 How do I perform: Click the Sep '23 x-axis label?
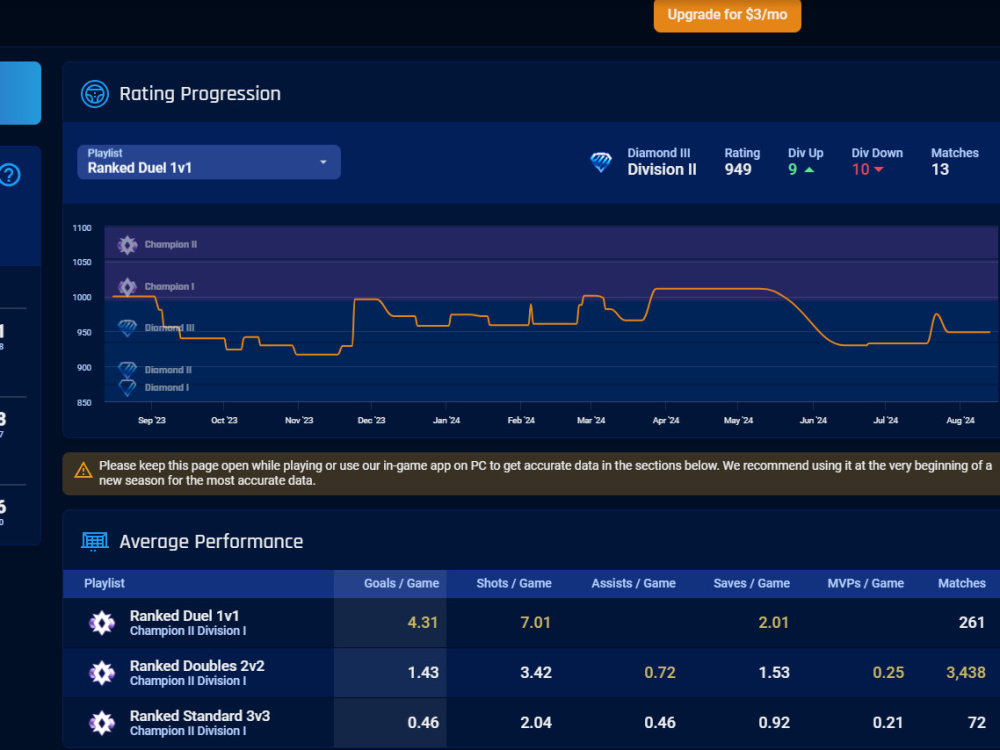152,420
